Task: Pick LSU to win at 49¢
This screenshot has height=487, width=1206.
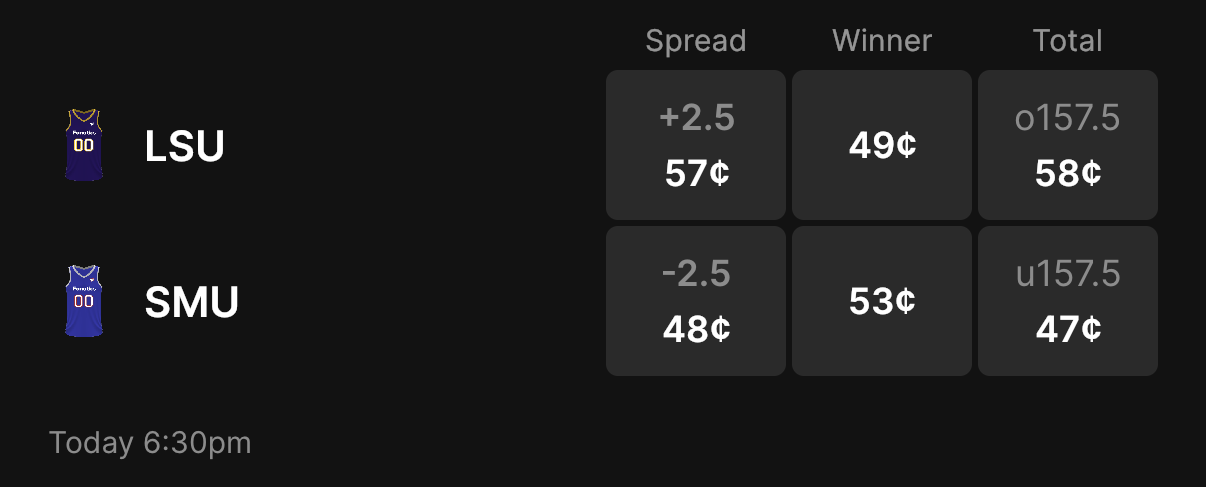Action: [x=882, y=145]
